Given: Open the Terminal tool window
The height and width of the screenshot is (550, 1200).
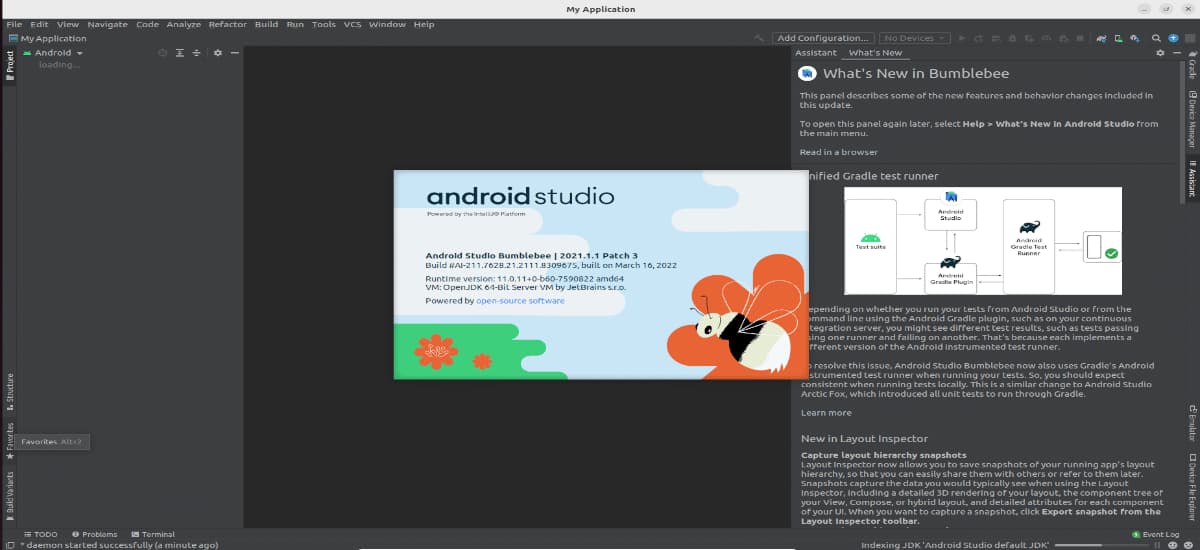Looking at the screenshot, I should pos(152,535).
